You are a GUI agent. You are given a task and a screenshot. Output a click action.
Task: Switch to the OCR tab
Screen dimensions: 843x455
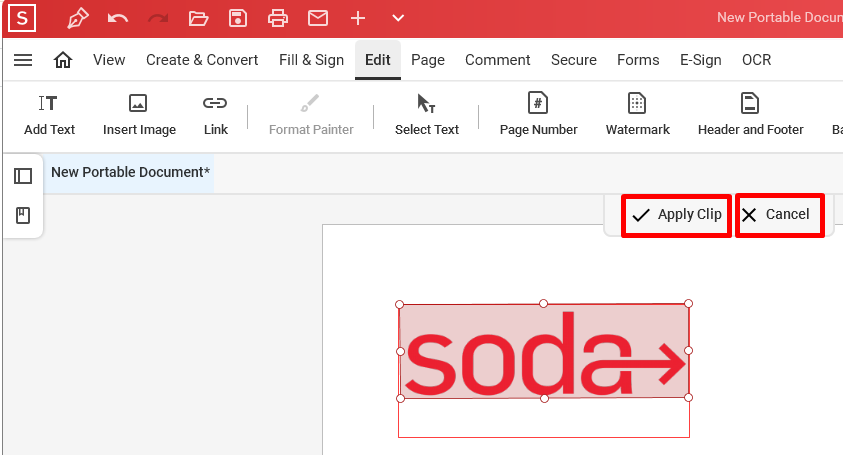click(756, 60)
